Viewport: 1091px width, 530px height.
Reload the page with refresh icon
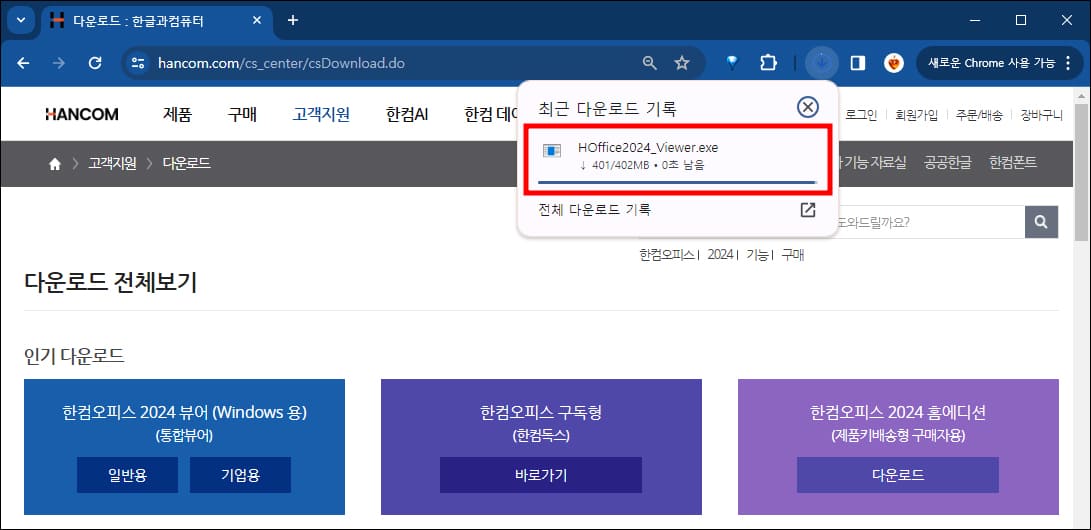tap(95, 63)
